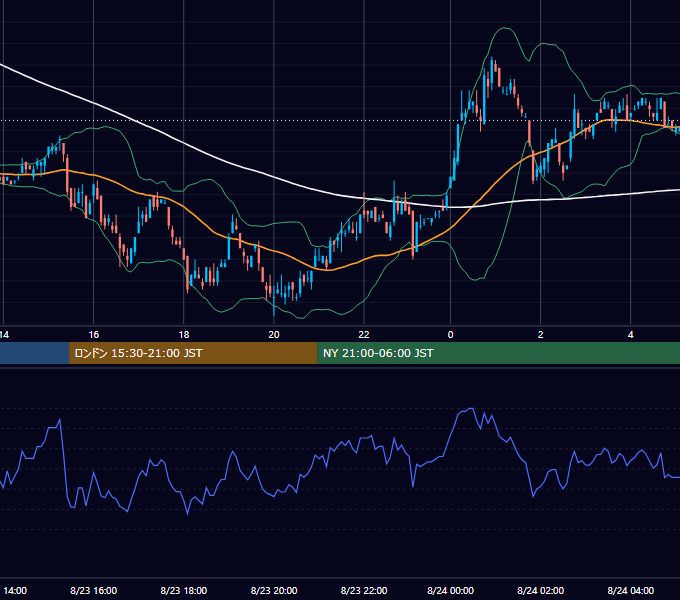Viewport: 680px width, 600px height.
Task: Click the 14:00 label on oscillator axis
Action: tap(15, 590)
